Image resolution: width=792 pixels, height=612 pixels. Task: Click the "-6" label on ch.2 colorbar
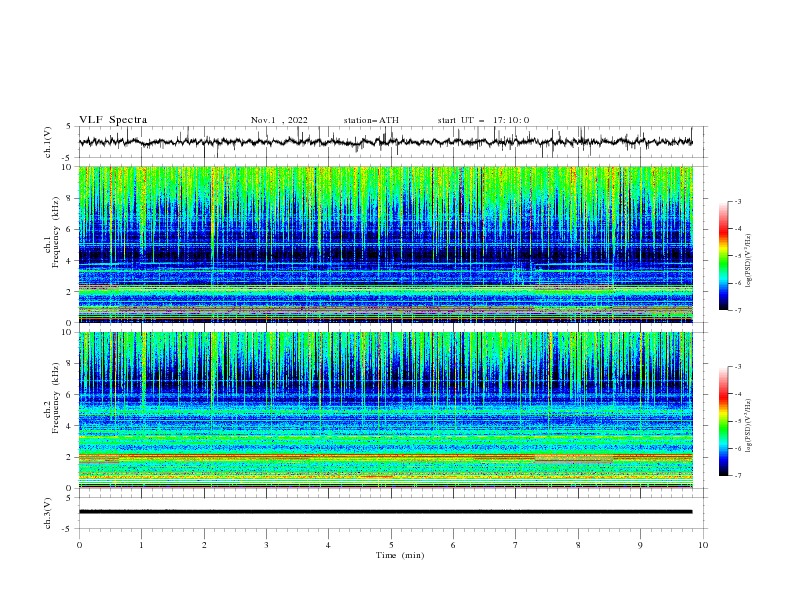tap(737, 448)
